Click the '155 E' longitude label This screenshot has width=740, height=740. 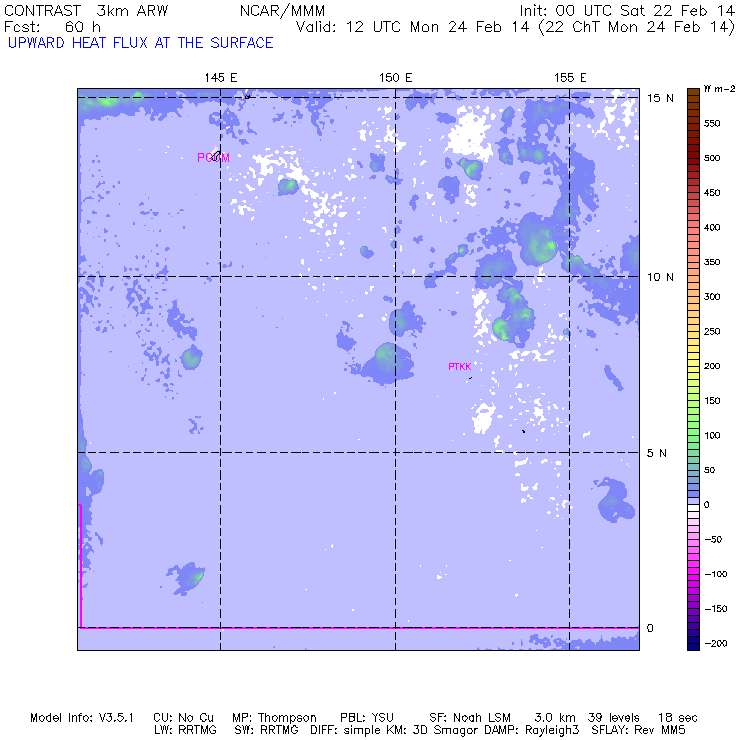(x=570, y=78)
